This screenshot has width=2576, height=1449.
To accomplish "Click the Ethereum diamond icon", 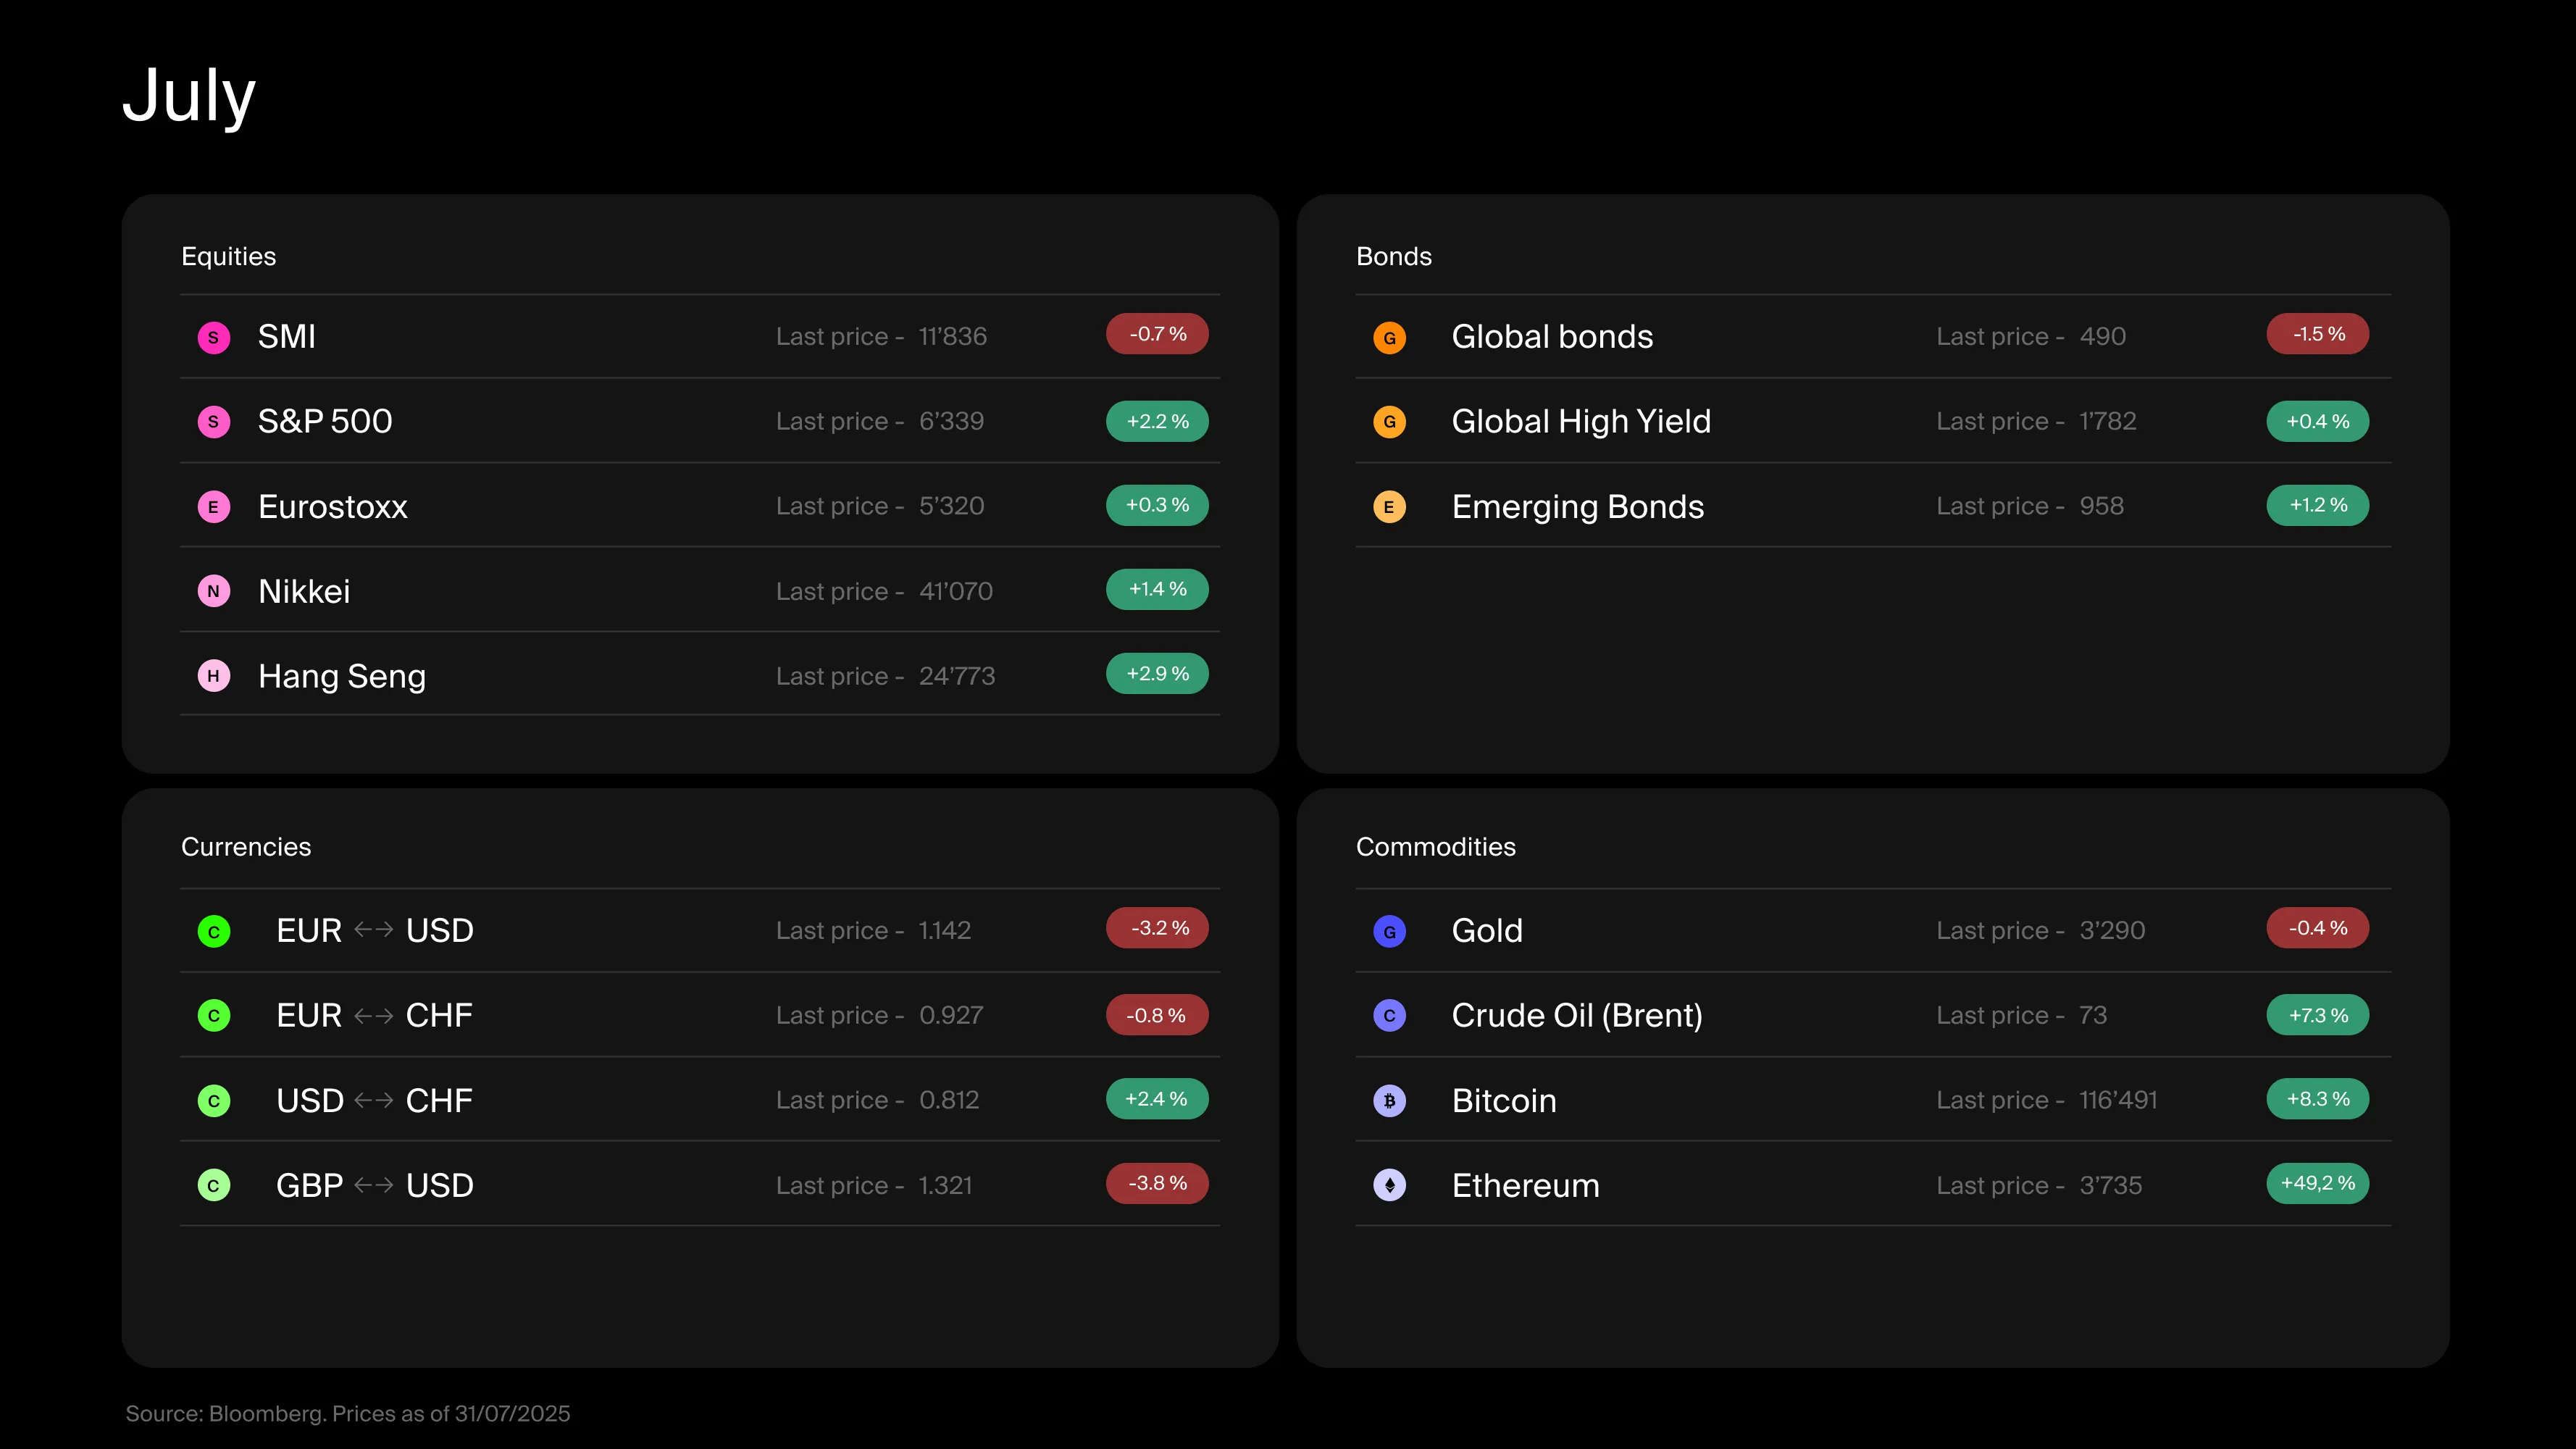I will pyautogui.click(x=1389, y=1185).
